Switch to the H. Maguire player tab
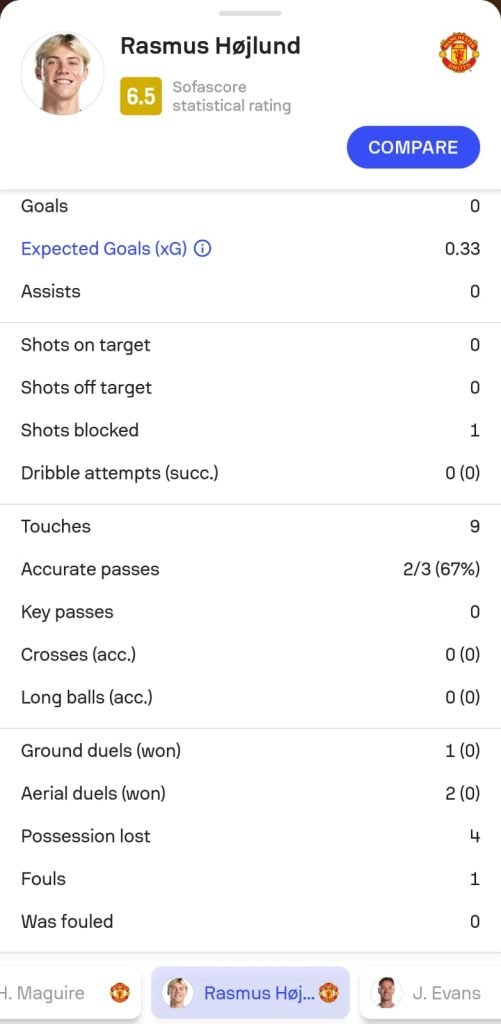The width and height of the screenshot is (501, 1024). click(x=71, y=993)
